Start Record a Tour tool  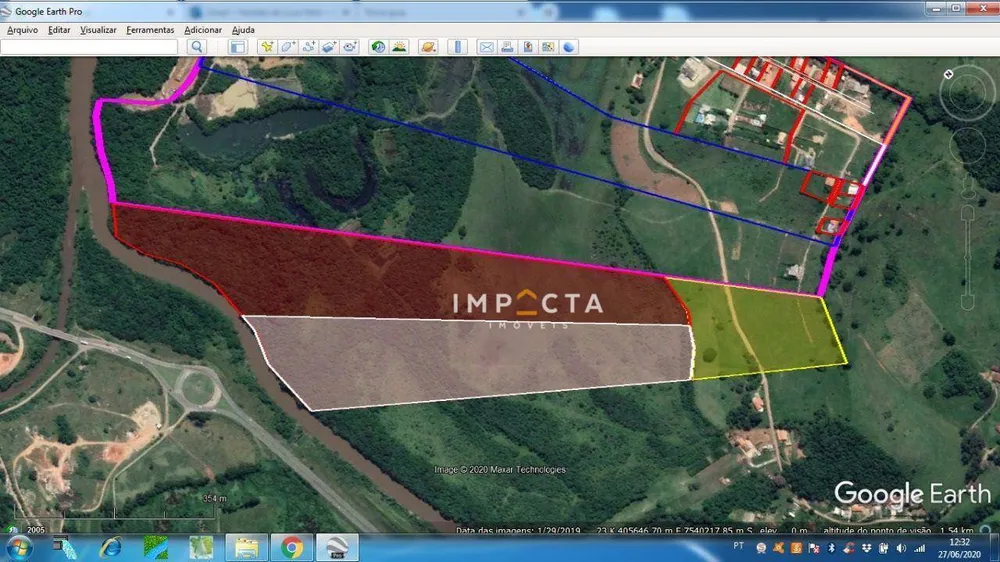point(350,47)
